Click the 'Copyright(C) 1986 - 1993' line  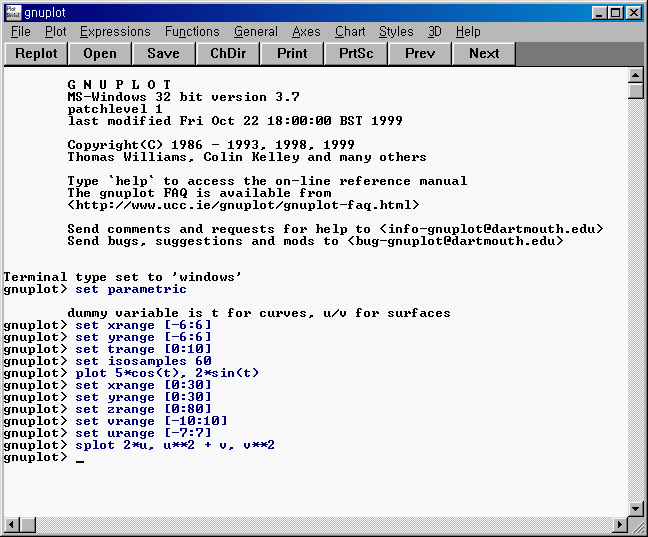click(x=211, y=145)
